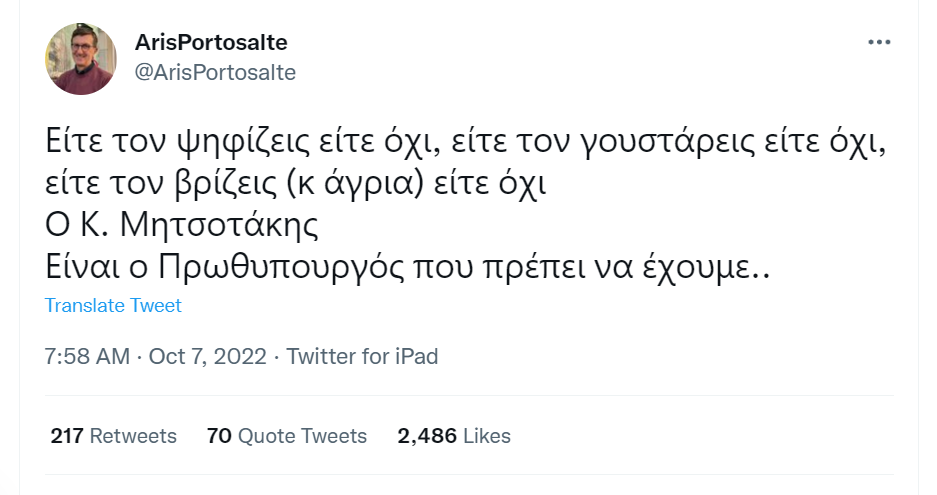The image size is (937, 495).
Task: View the 217 Retweets list
Action: pyautogui.click(x=113, y=436)
